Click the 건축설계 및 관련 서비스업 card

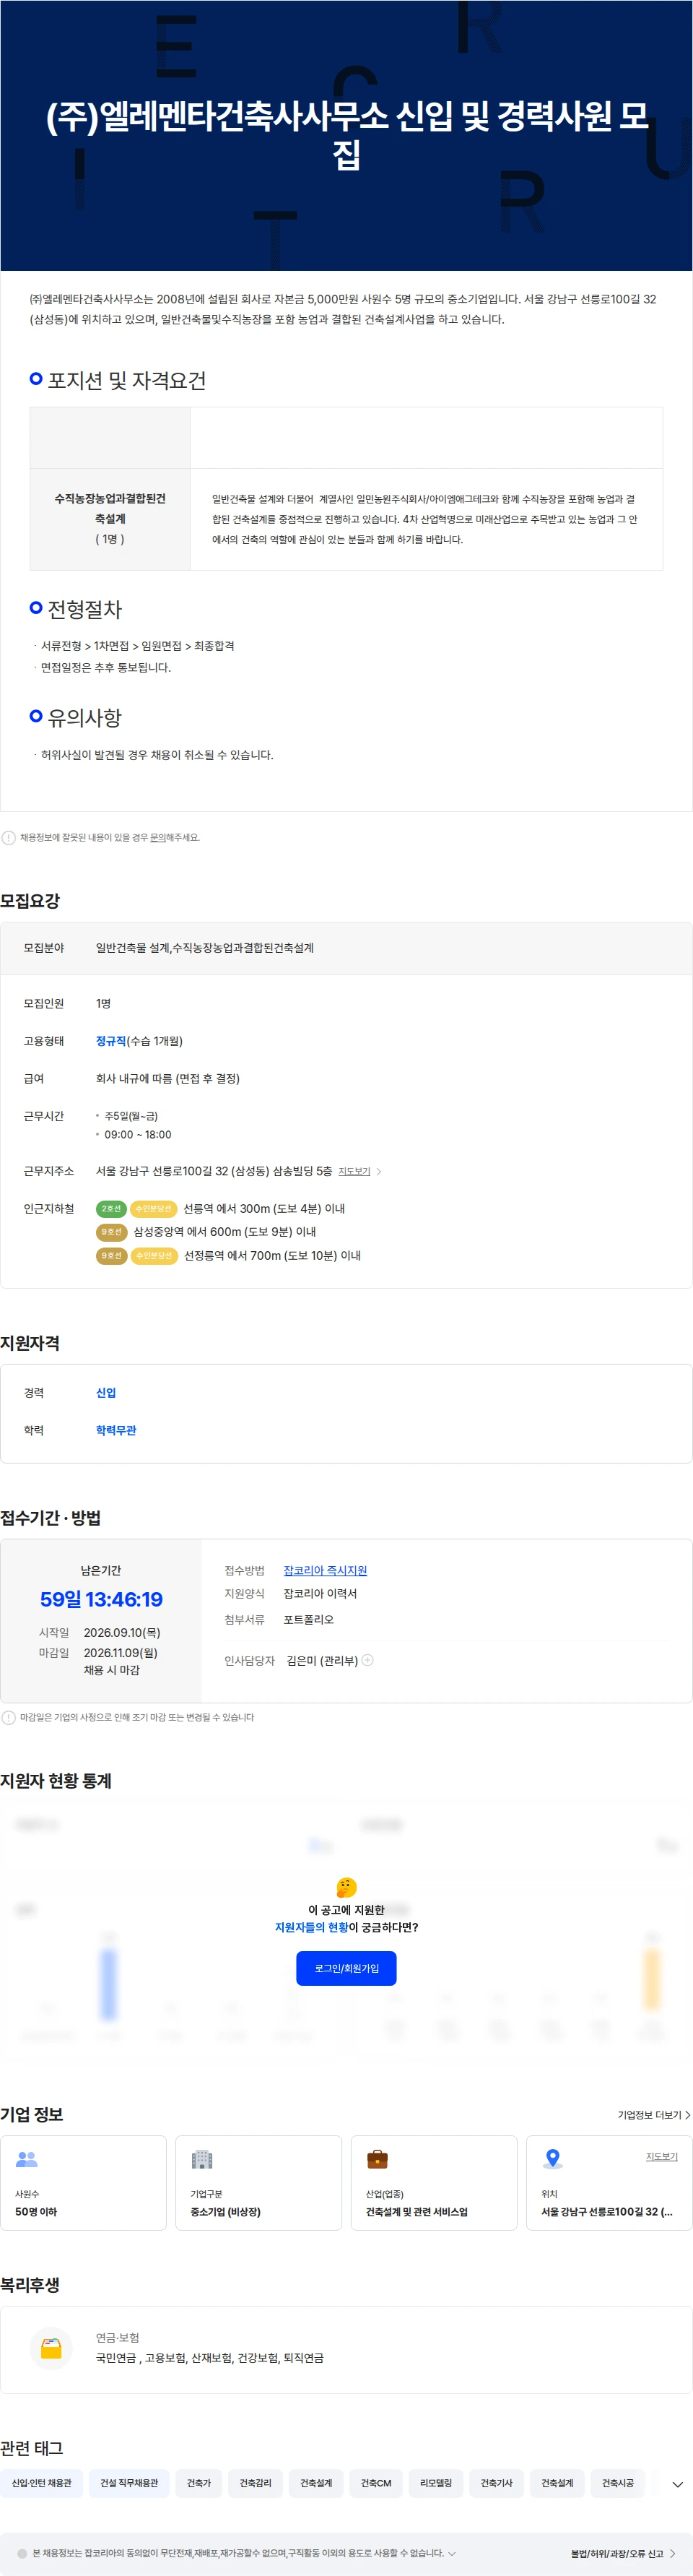[x=434, y=2183]
